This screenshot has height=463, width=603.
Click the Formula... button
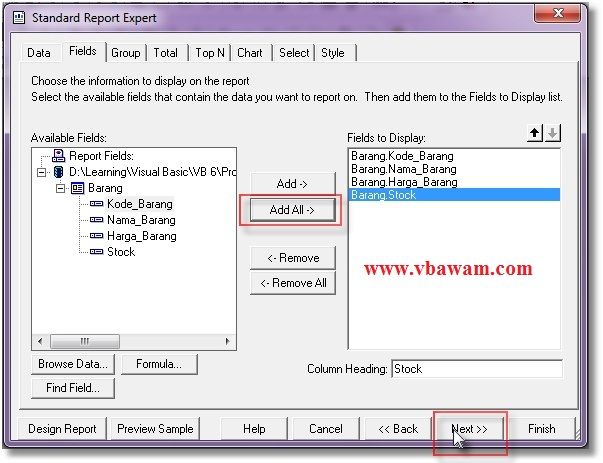[x=159, y=364]
